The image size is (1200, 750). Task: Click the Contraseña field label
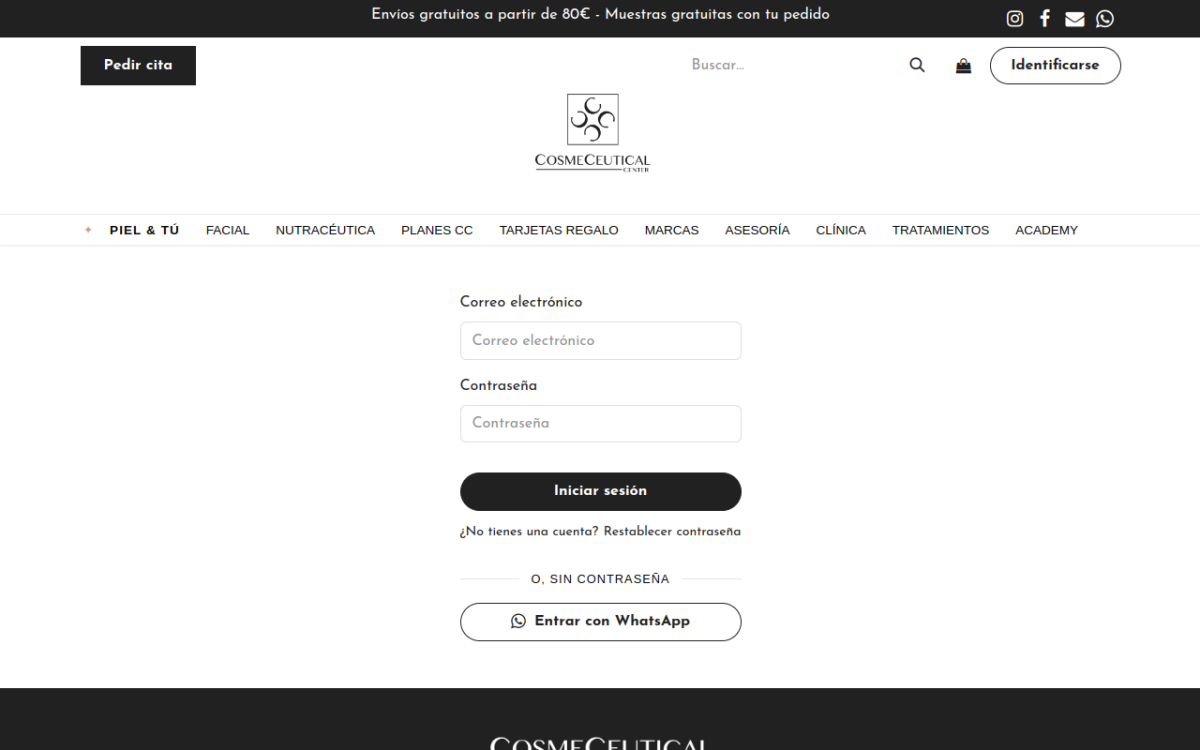pos(498,385)
